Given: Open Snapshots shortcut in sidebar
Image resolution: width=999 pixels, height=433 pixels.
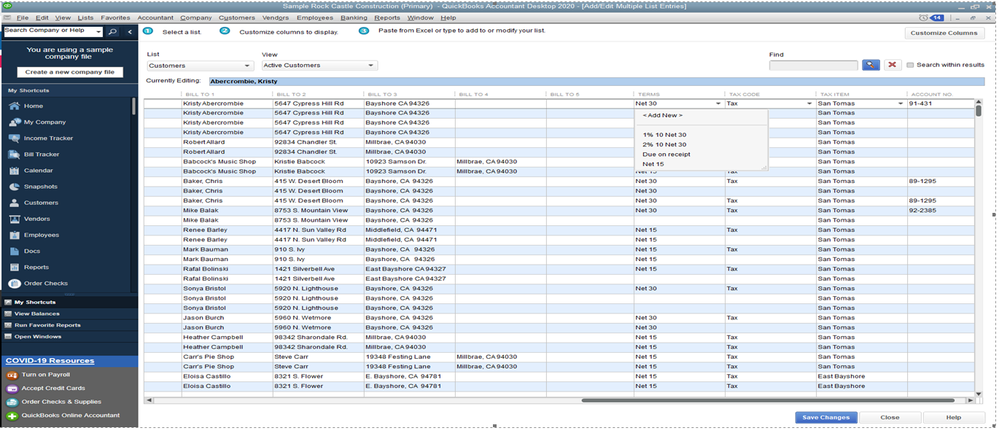Looking at the screenshot, I should pyautogui.click(x=33, y=187).
